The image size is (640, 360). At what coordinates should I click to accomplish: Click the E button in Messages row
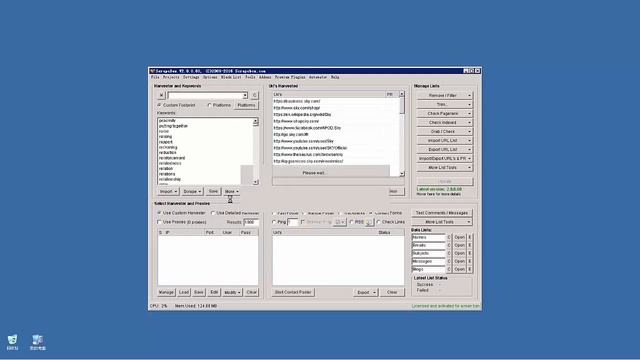470,261
